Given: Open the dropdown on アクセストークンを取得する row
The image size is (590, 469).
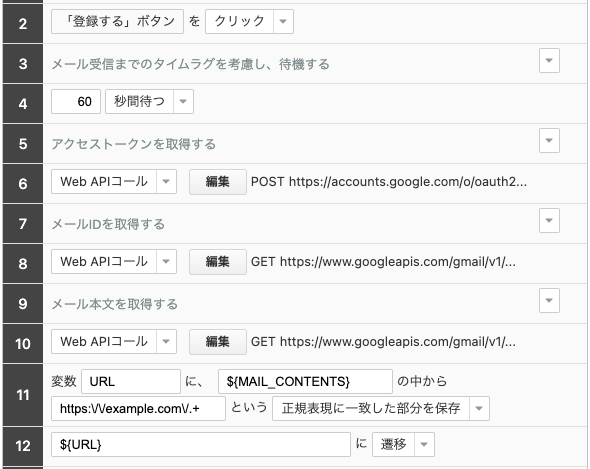Looking at the screenshot, I should pos(549,140).
